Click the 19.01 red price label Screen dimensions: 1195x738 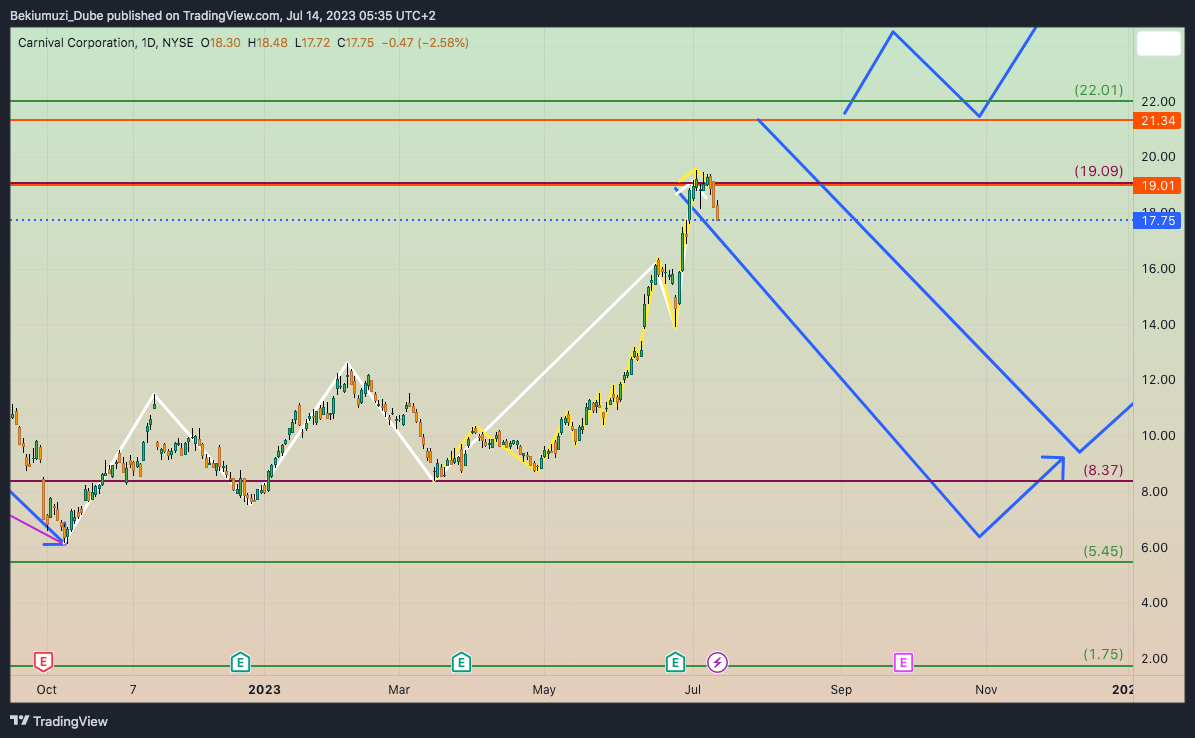pyautogui.click(x=1157, y=185)
